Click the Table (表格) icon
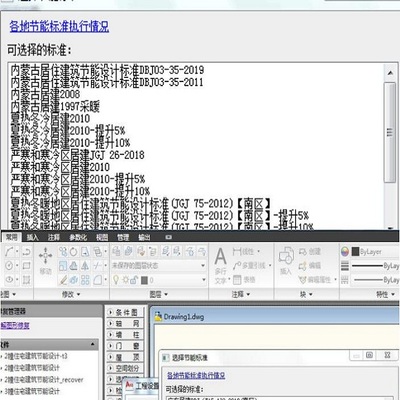Screen dimensions: 400x400 click(237, 280)
